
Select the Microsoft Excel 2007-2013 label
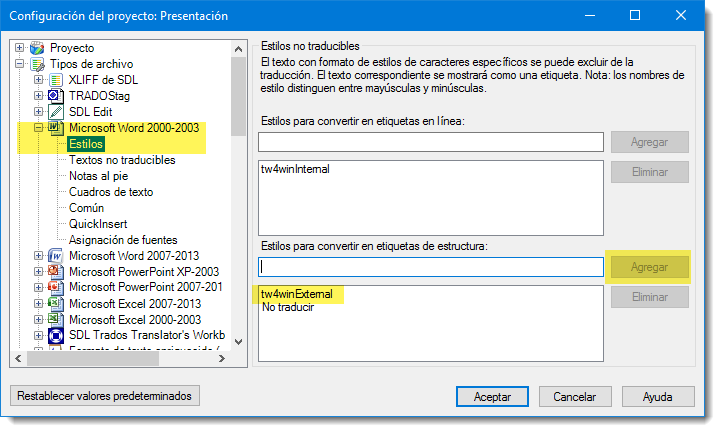tap(135, 304)
